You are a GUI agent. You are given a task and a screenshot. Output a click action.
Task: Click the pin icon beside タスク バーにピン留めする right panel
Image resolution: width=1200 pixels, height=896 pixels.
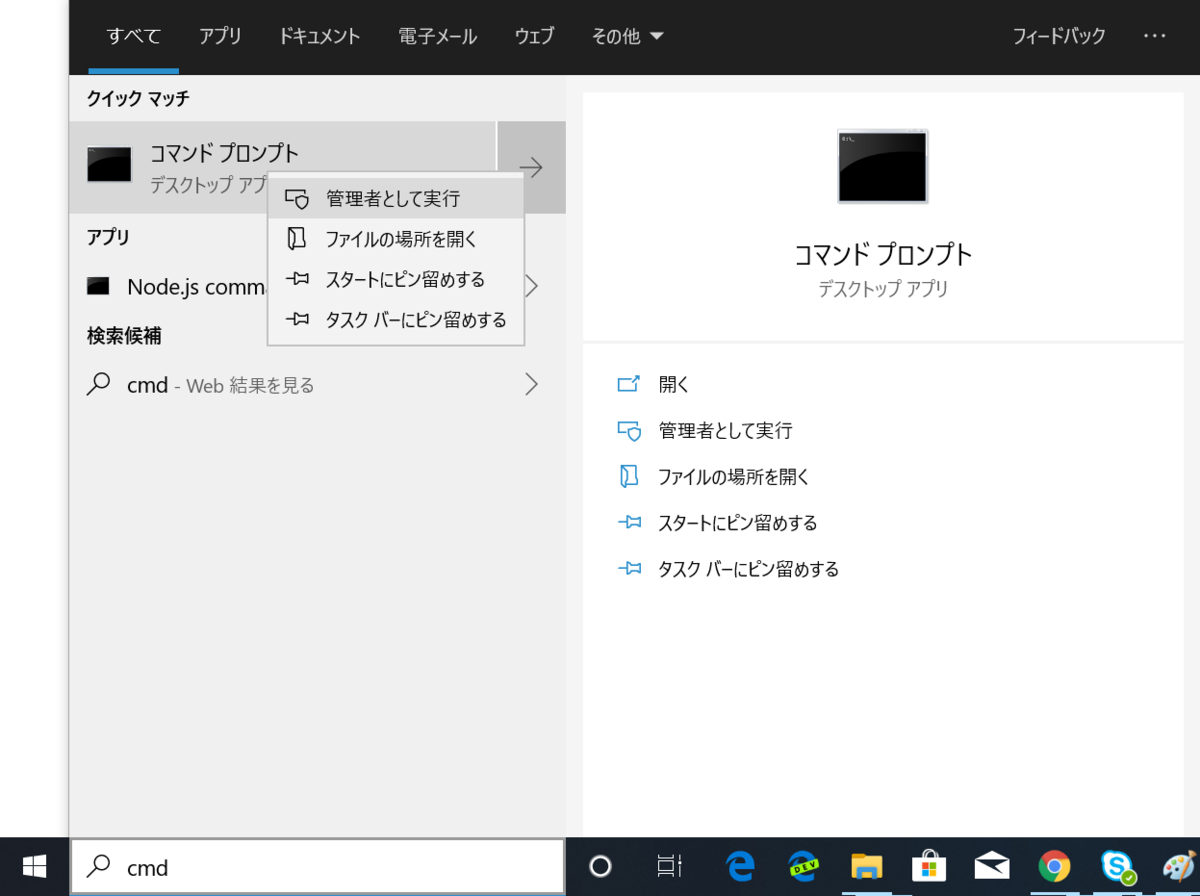pyautogui.click(x=628, y=569)
